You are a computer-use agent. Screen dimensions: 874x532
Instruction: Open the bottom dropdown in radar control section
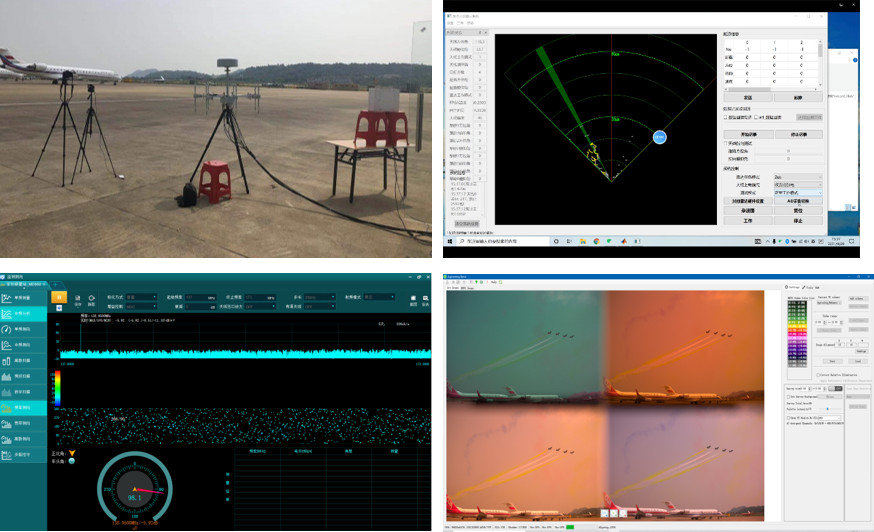pos(798,192)
